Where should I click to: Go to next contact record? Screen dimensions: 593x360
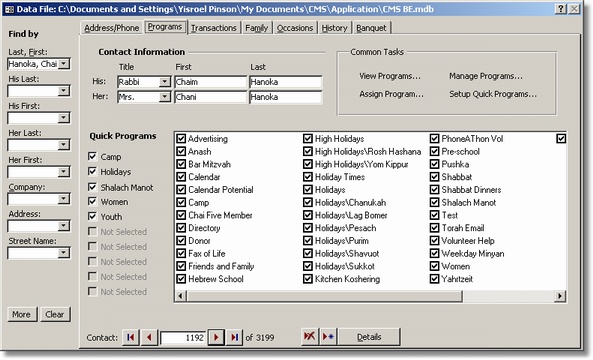coord(216,337)
